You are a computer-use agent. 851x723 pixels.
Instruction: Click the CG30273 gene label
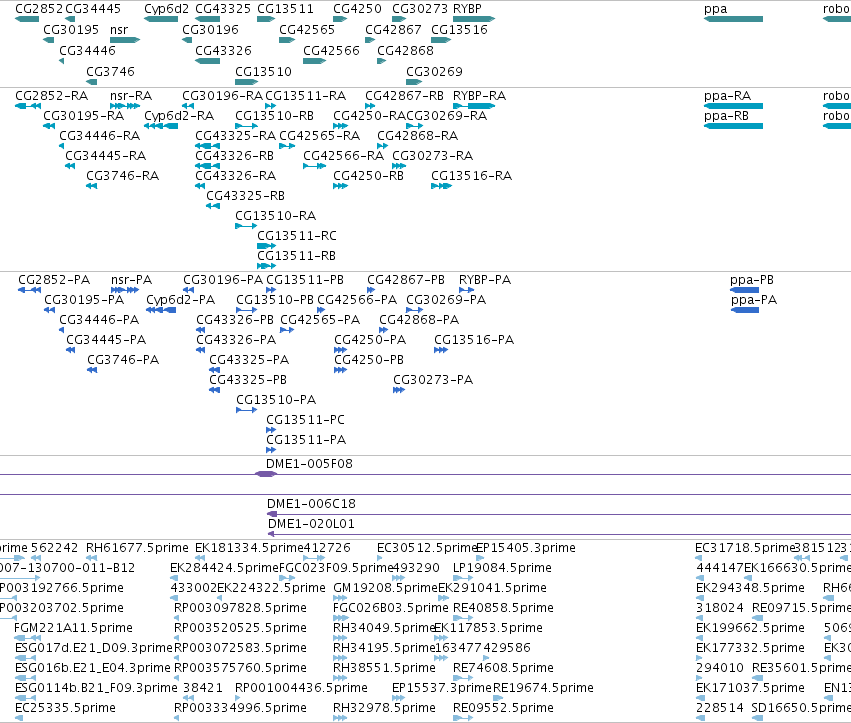pos(420,9)
